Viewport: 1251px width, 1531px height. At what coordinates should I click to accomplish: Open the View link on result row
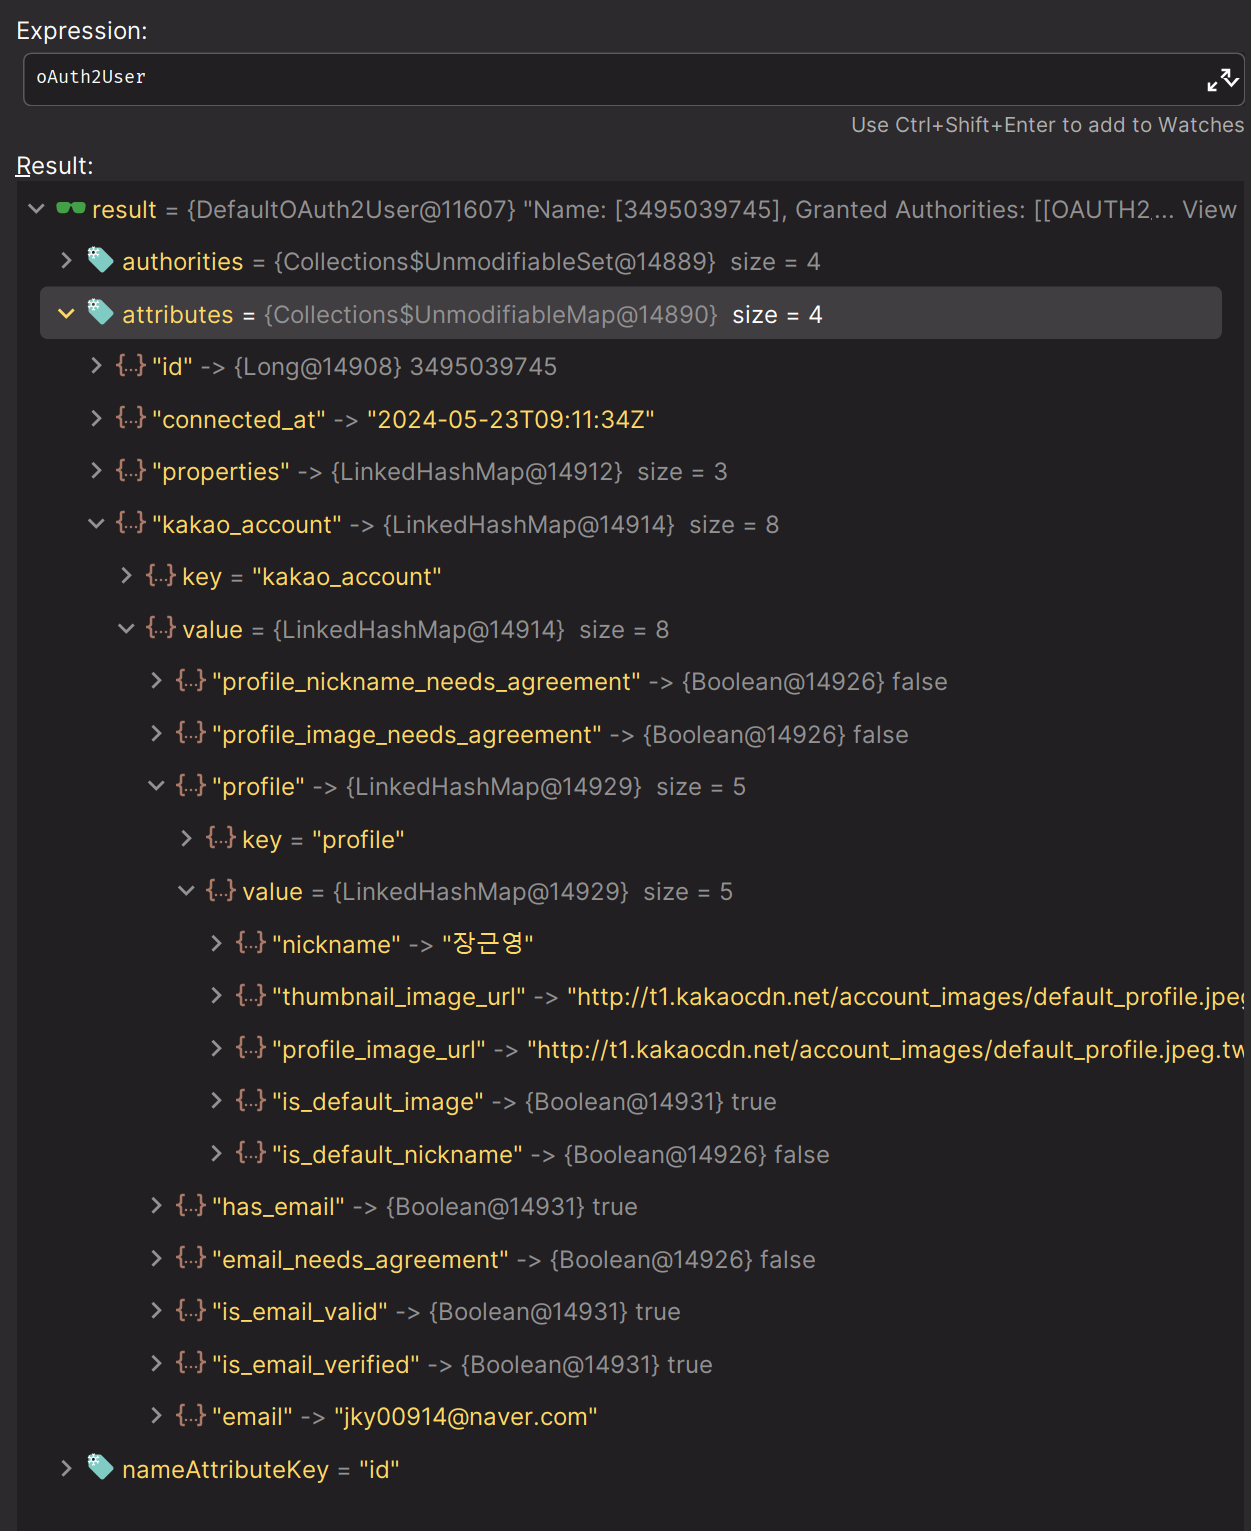1209,210
